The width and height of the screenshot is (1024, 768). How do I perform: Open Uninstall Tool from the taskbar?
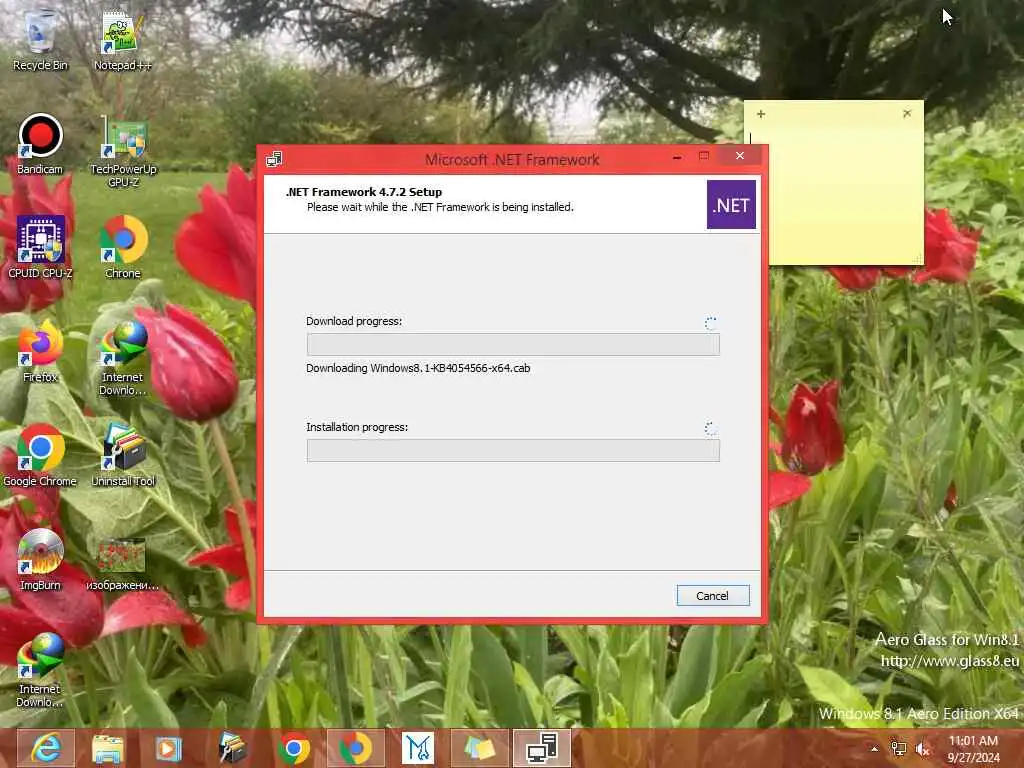[231, 748]
